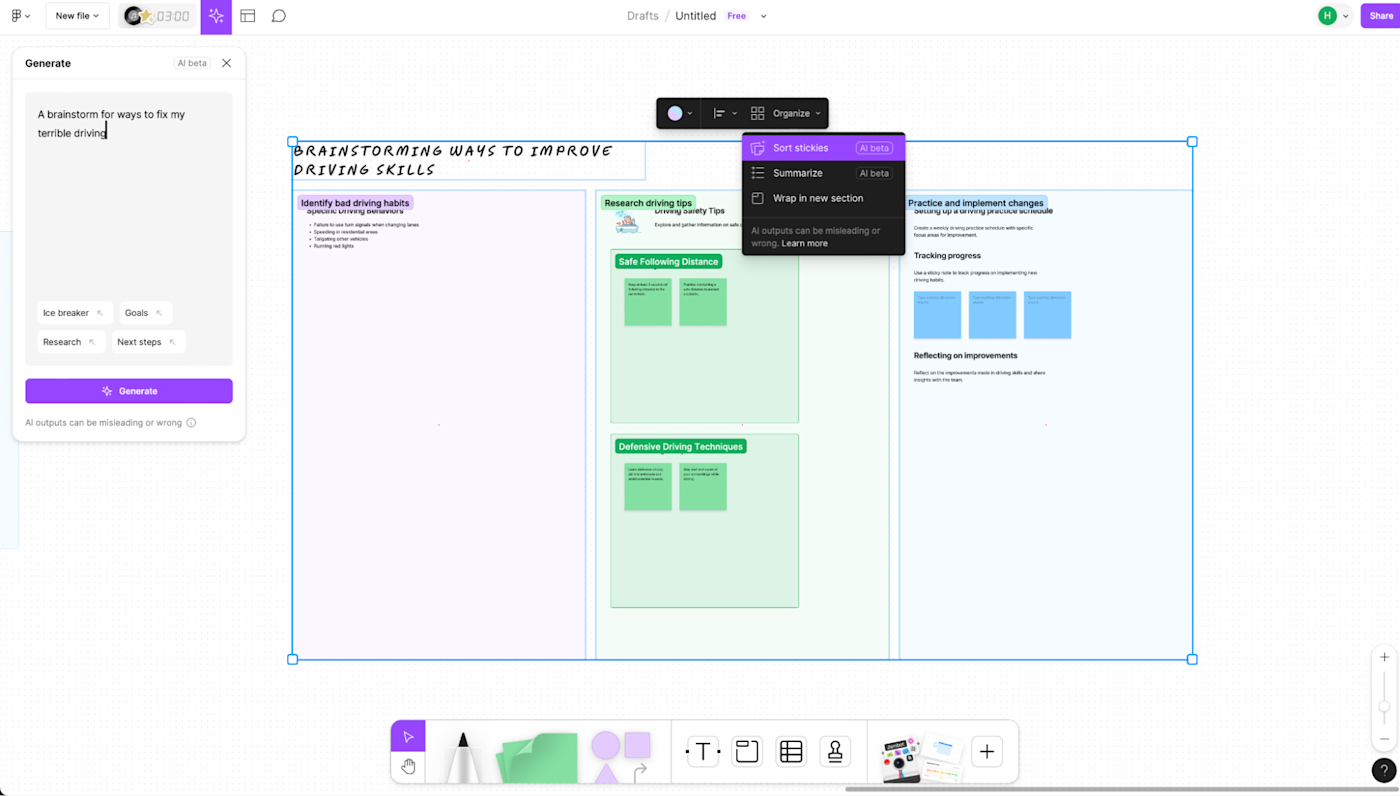Expand the chevron beside the avatar

[x=1346, y=16]
